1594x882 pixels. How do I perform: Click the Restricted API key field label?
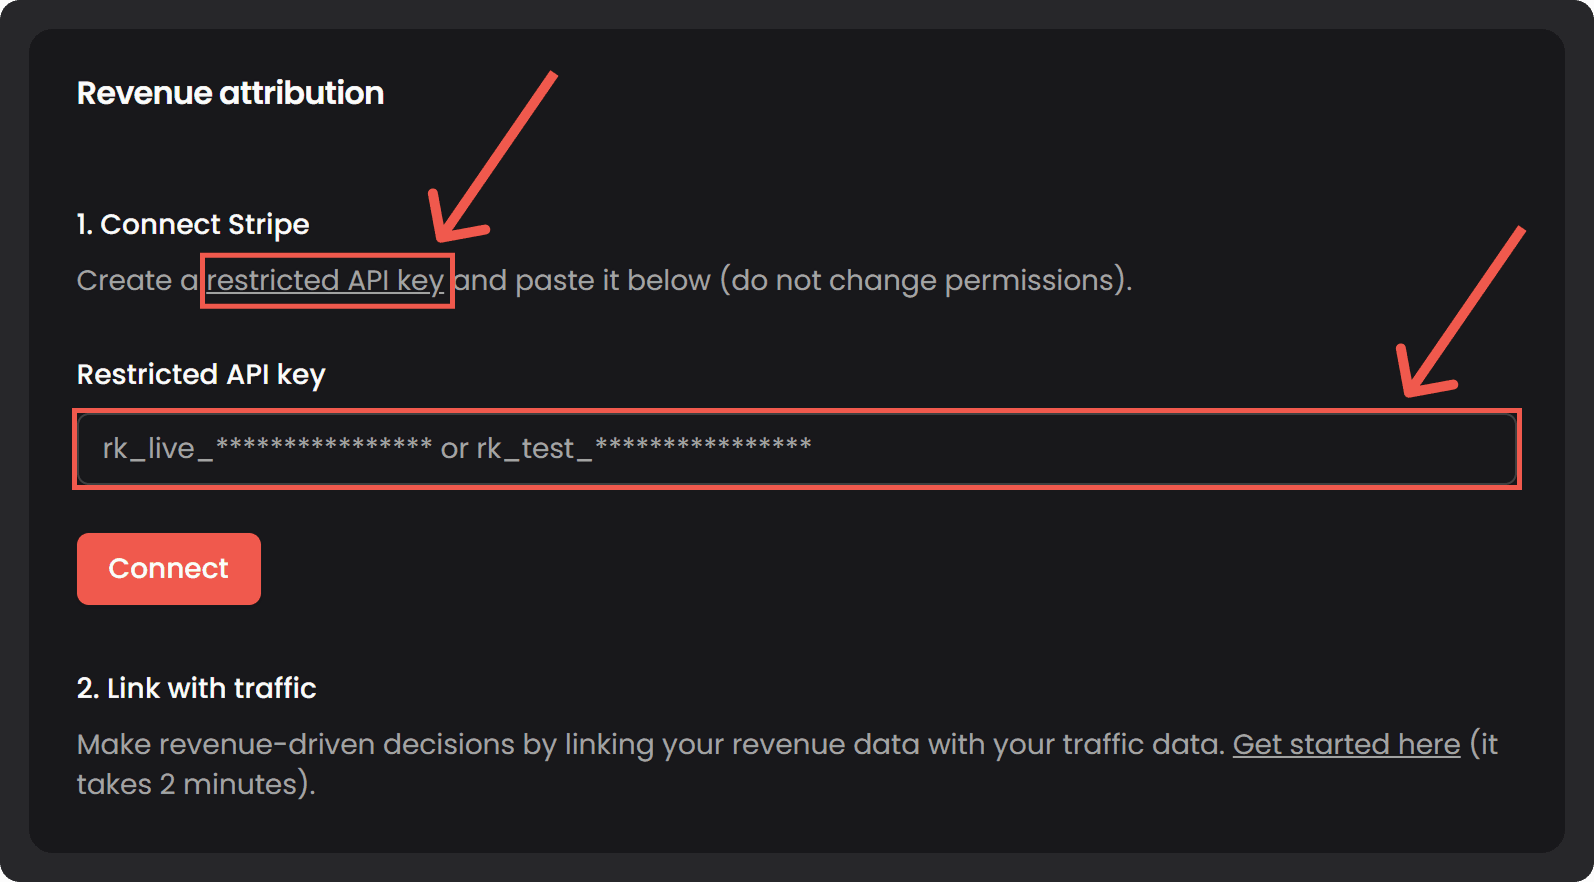201,375
